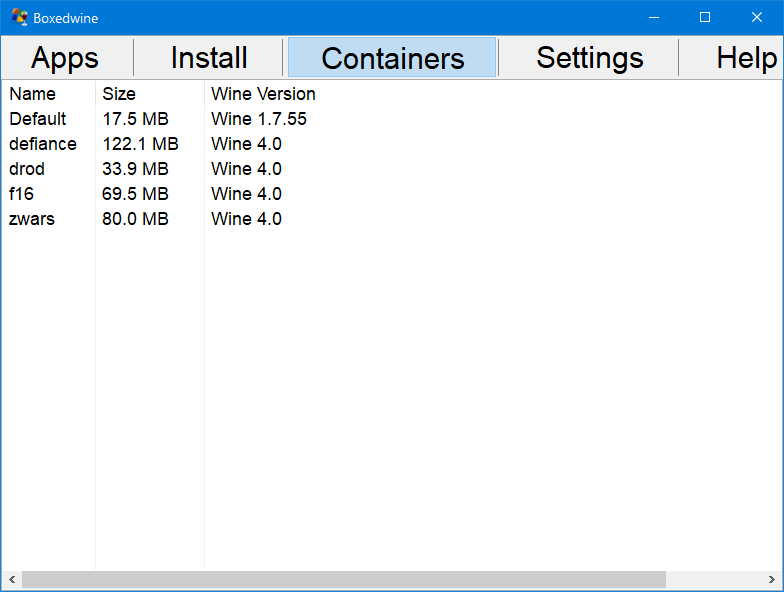The image size is (784, 592).
Task: Close the Boxedwine window
Action: pyautogui.click(x=757, y=17)
